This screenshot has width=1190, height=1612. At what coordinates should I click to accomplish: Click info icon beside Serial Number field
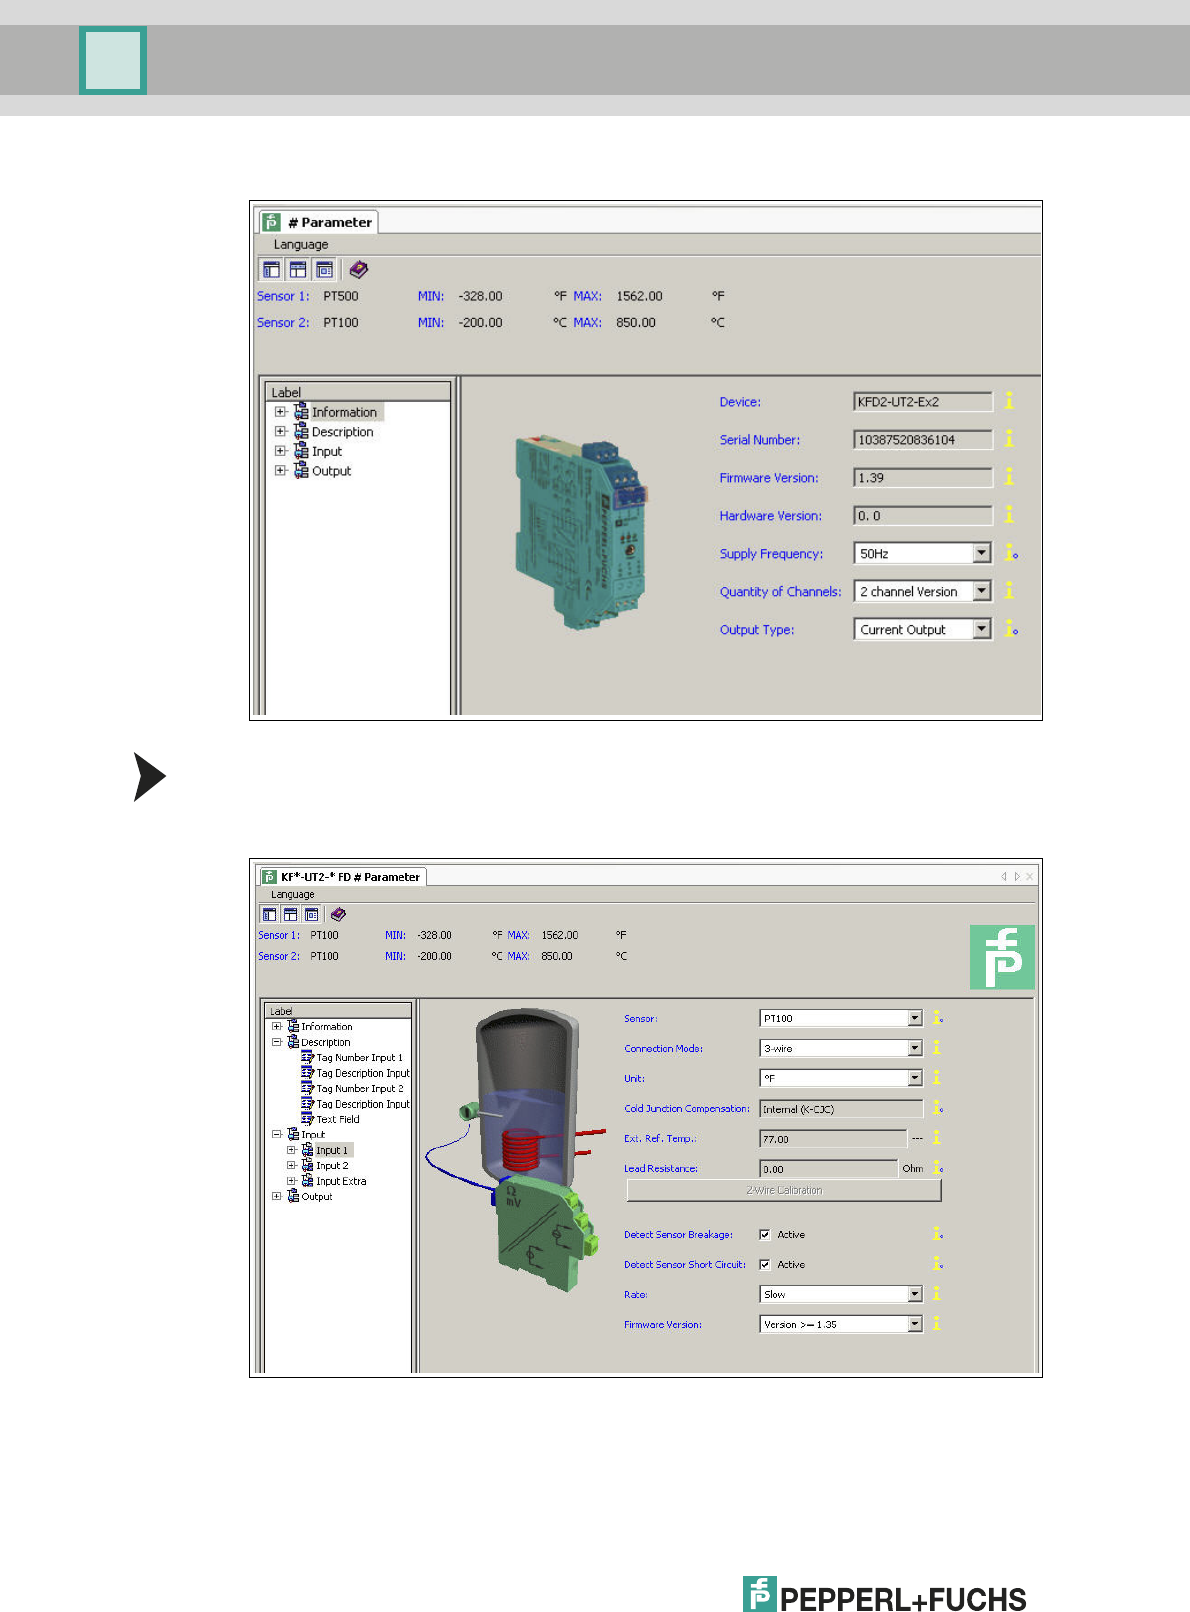pos(1009,439)
